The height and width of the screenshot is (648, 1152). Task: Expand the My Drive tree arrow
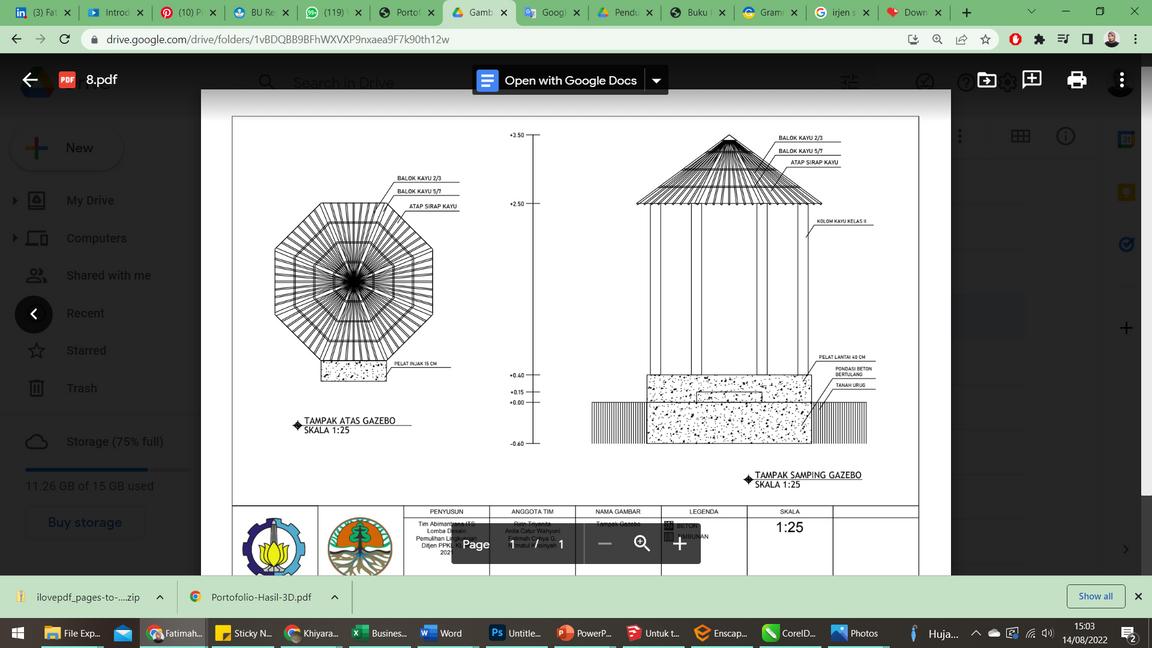point(15,201)
